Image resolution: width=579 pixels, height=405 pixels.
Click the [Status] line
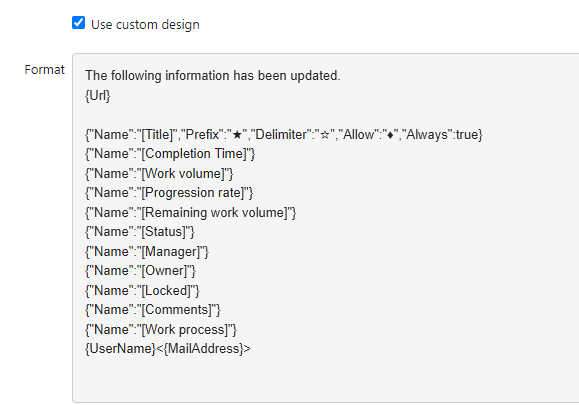tap(140, 232)
